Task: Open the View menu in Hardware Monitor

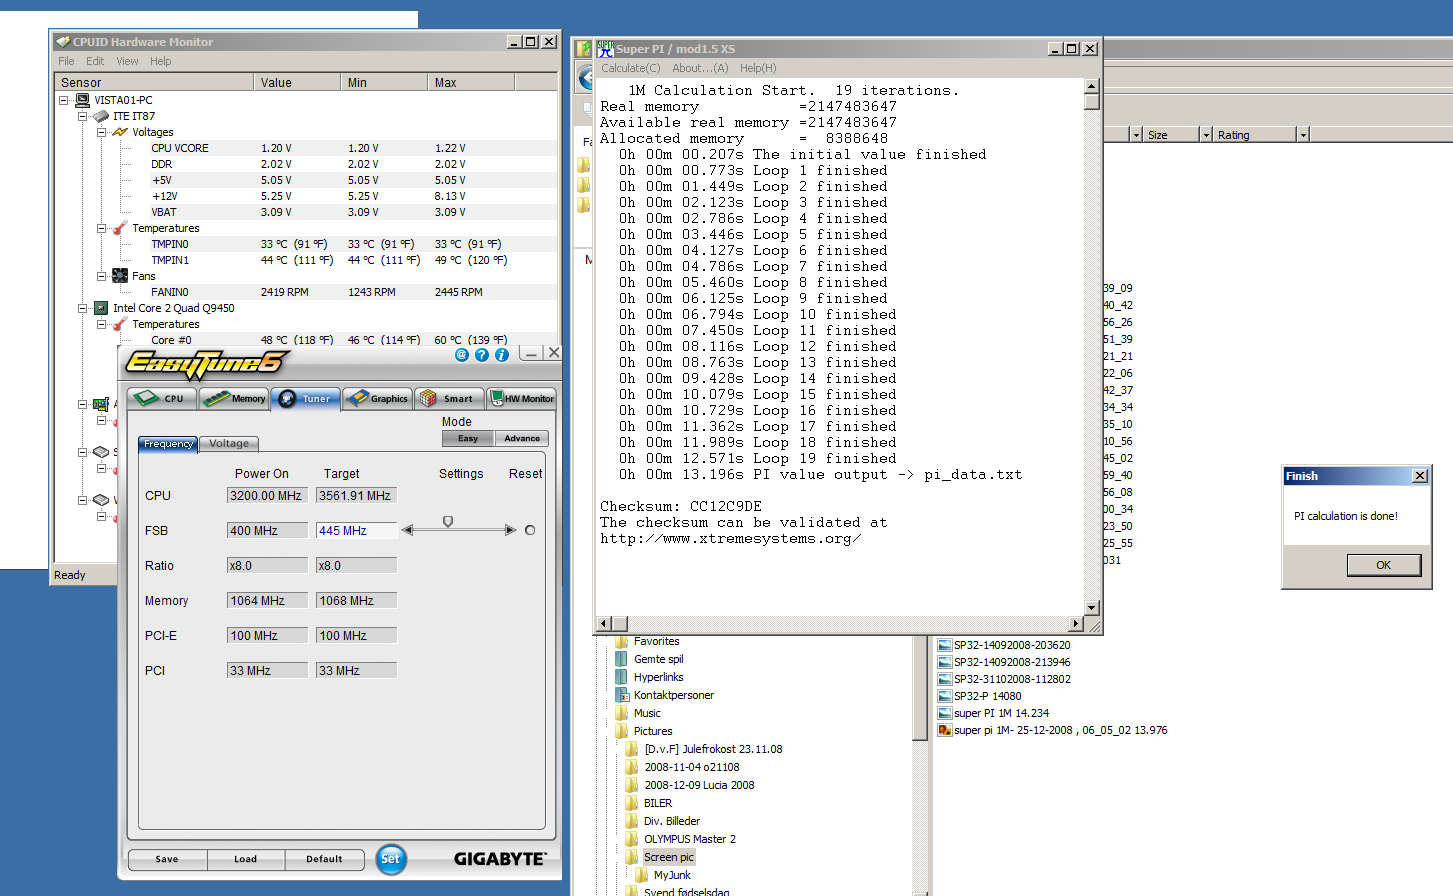Action: point(127,61)
